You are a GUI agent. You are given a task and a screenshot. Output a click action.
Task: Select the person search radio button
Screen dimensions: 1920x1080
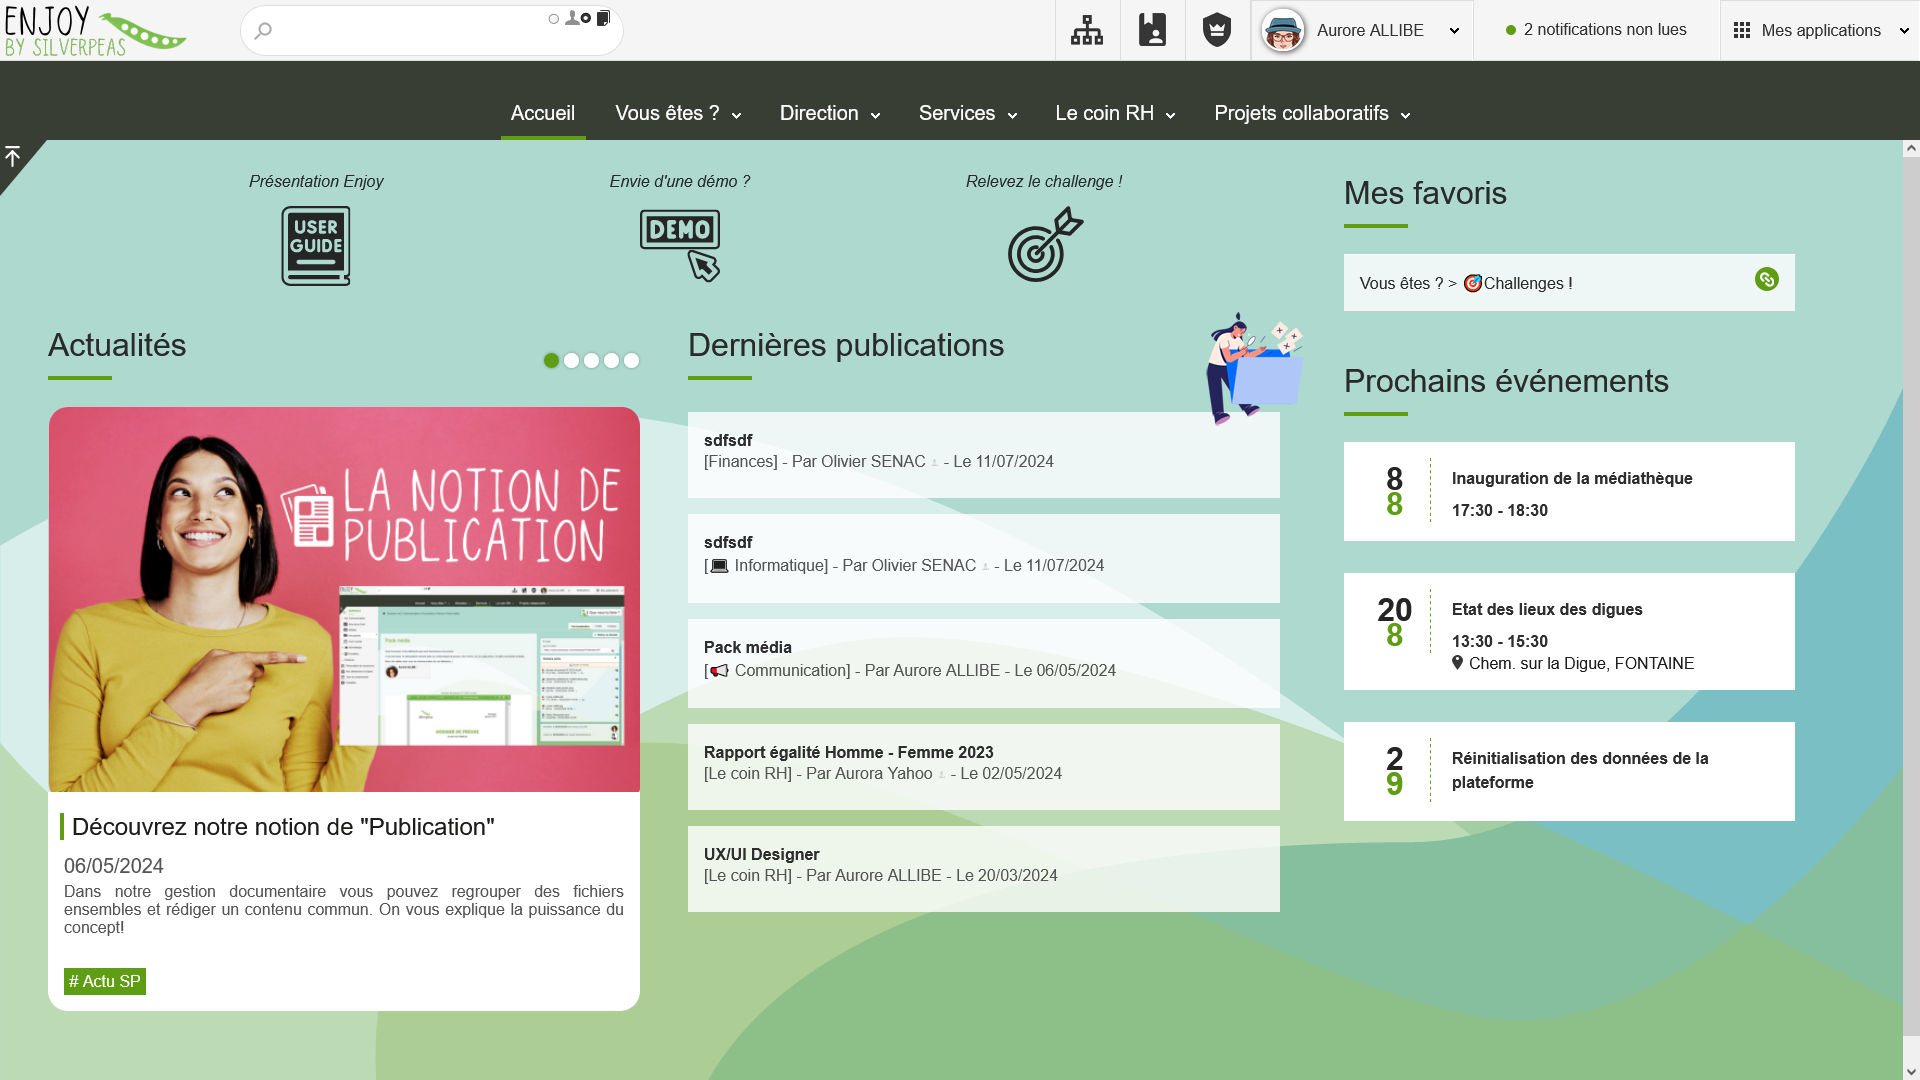(554, 19)
